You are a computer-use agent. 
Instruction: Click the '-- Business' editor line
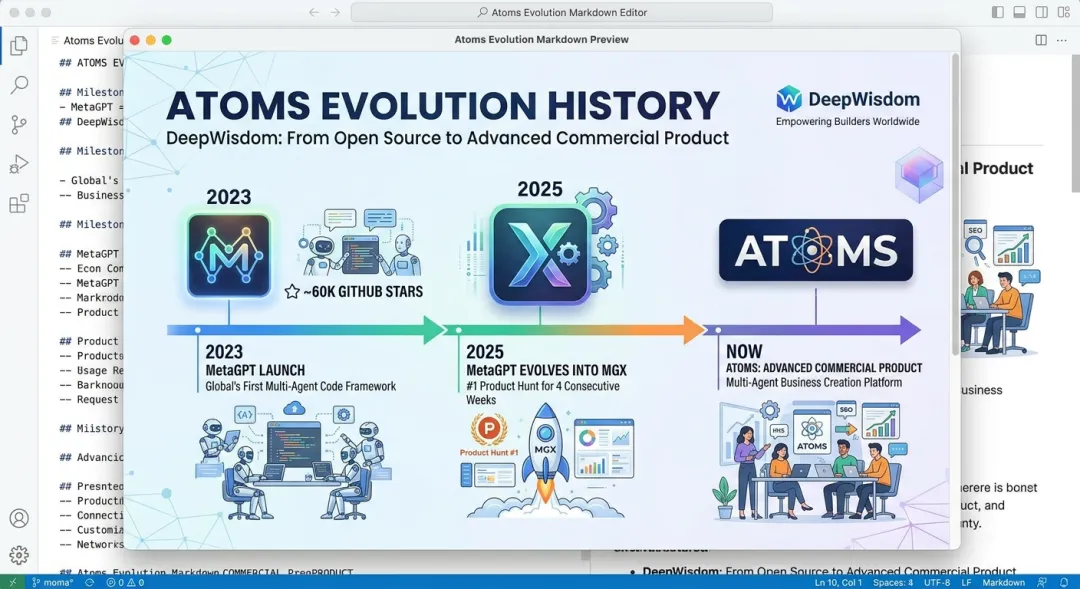click(x=92, y=195)
